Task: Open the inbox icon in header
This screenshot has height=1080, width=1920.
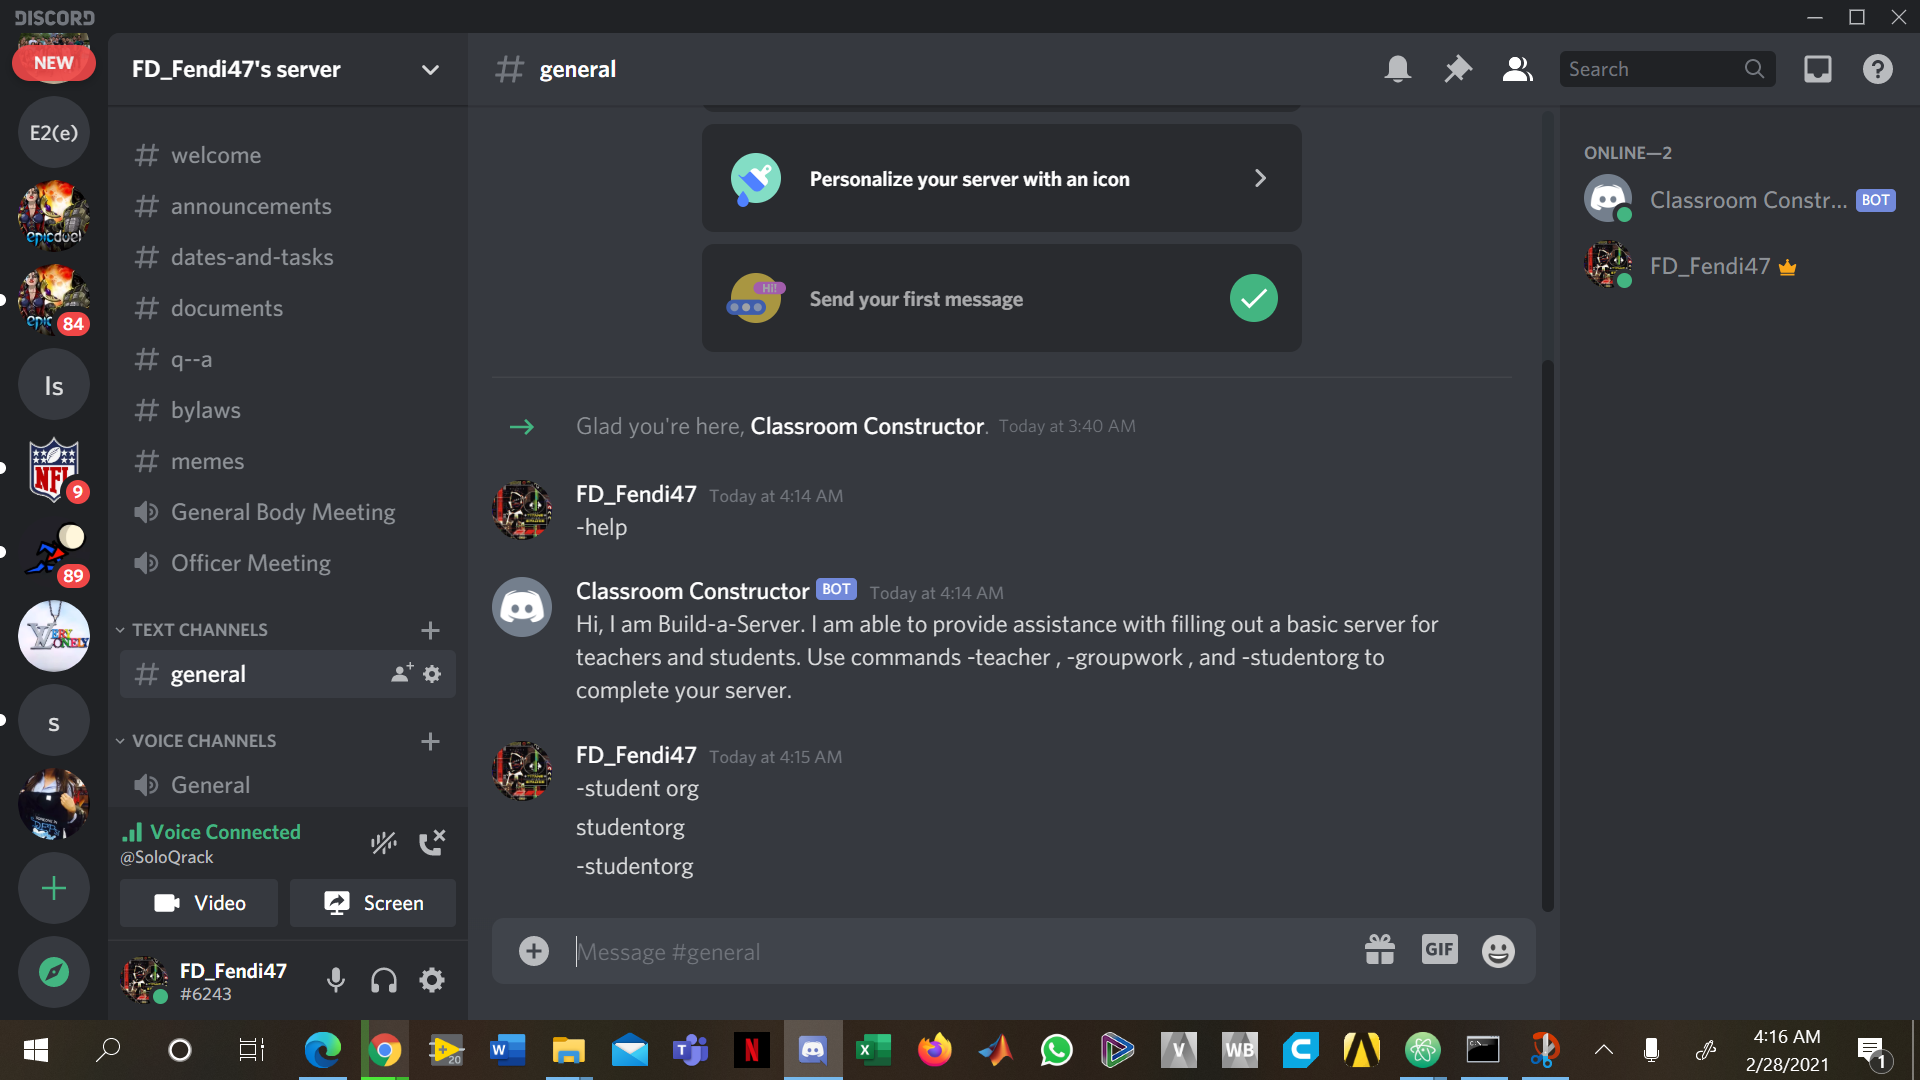Action: click(x=1817, y=69)
